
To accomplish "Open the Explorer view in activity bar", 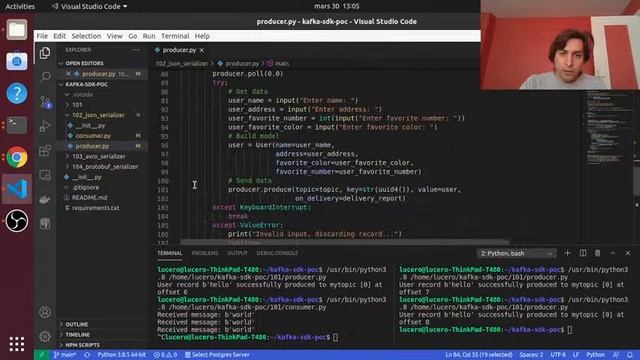I will pos(45,53).
